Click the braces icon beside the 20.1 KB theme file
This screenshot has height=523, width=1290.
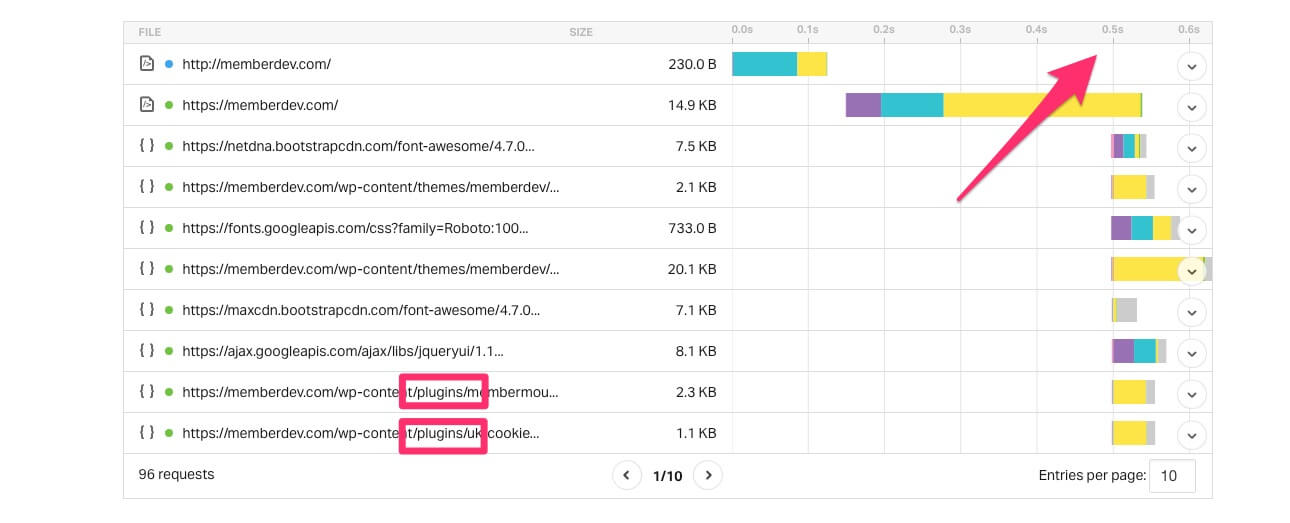[x=146, y=269]
